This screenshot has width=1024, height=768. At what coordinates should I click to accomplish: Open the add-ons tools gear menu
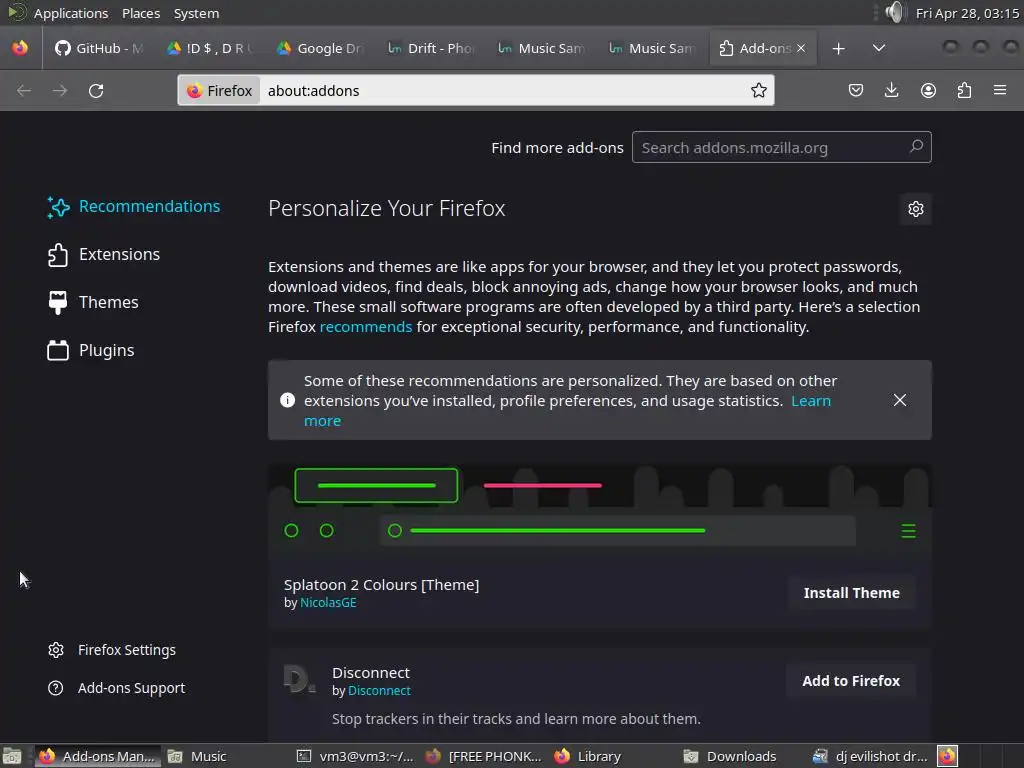tap(916, 209)
